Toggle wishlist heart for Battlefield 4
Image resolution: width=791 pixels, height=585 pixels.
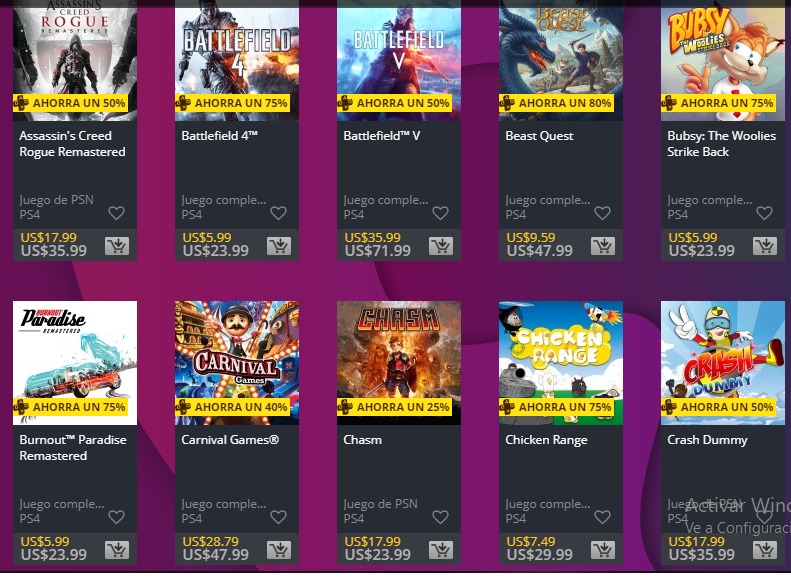pyautogui.click(x=278, y=213)
